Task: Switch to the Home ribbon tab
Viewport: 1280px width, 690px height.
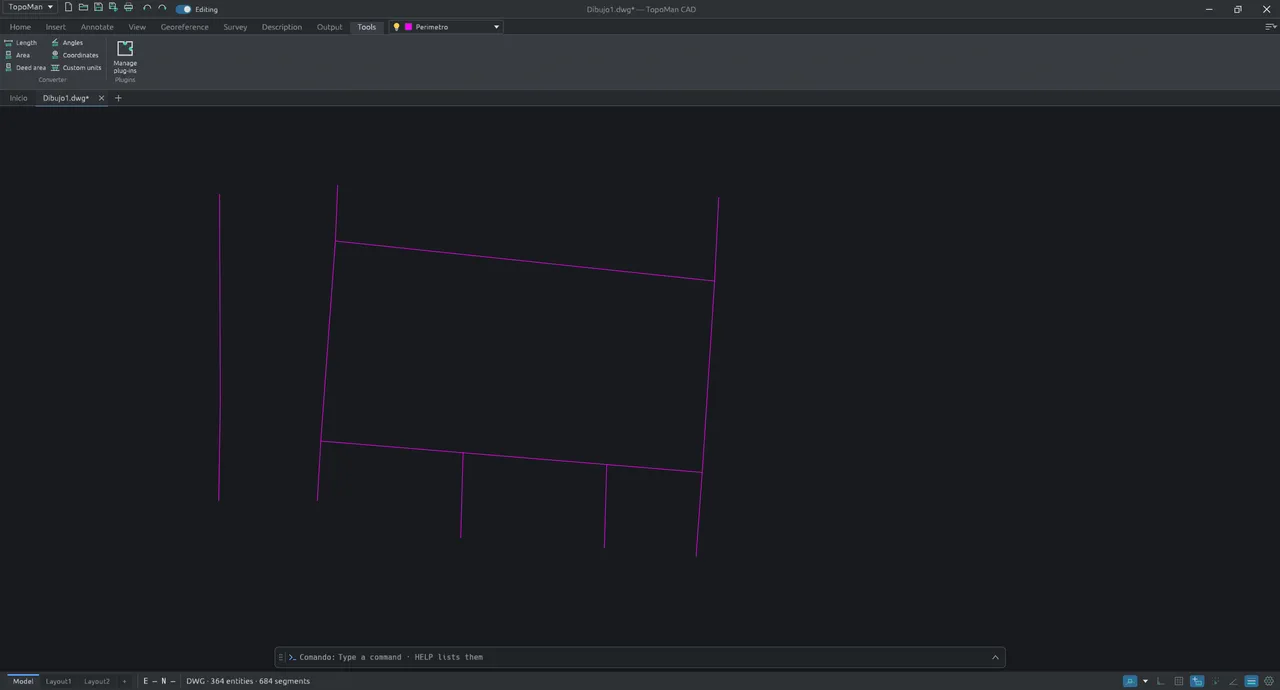Action: pos(20,27)
